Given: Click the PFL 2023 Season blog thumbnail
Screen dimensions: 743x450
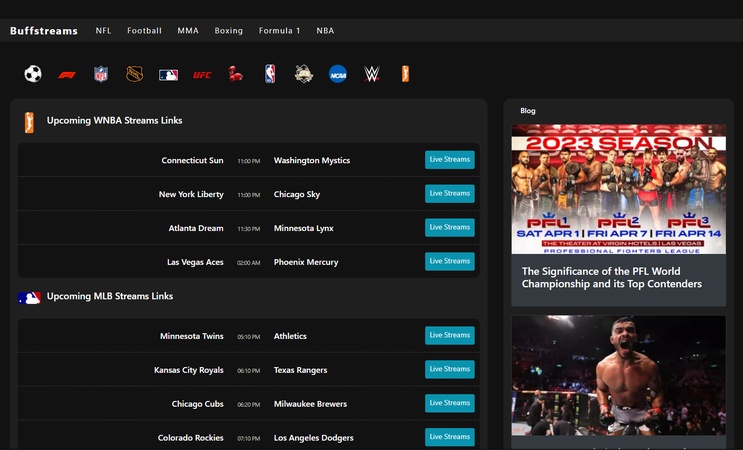Looking at the screenshot, I should pyautogui.click(x=618, y=189).
